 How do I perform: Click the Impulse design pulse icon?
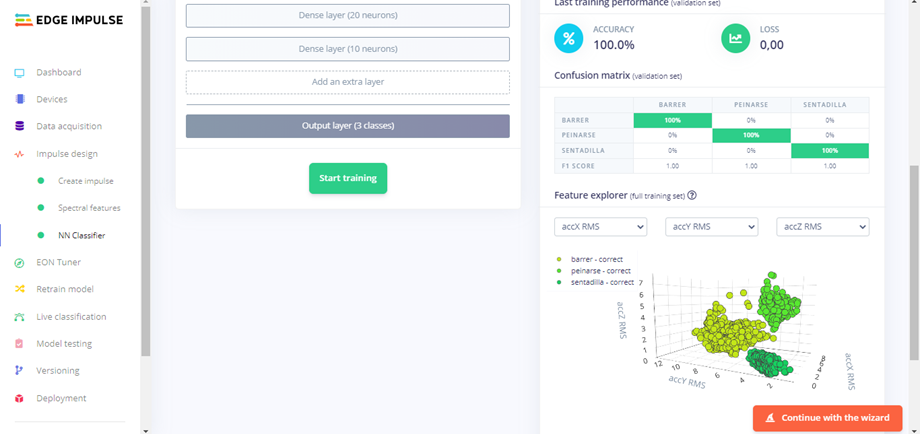[x=19, y=154]
